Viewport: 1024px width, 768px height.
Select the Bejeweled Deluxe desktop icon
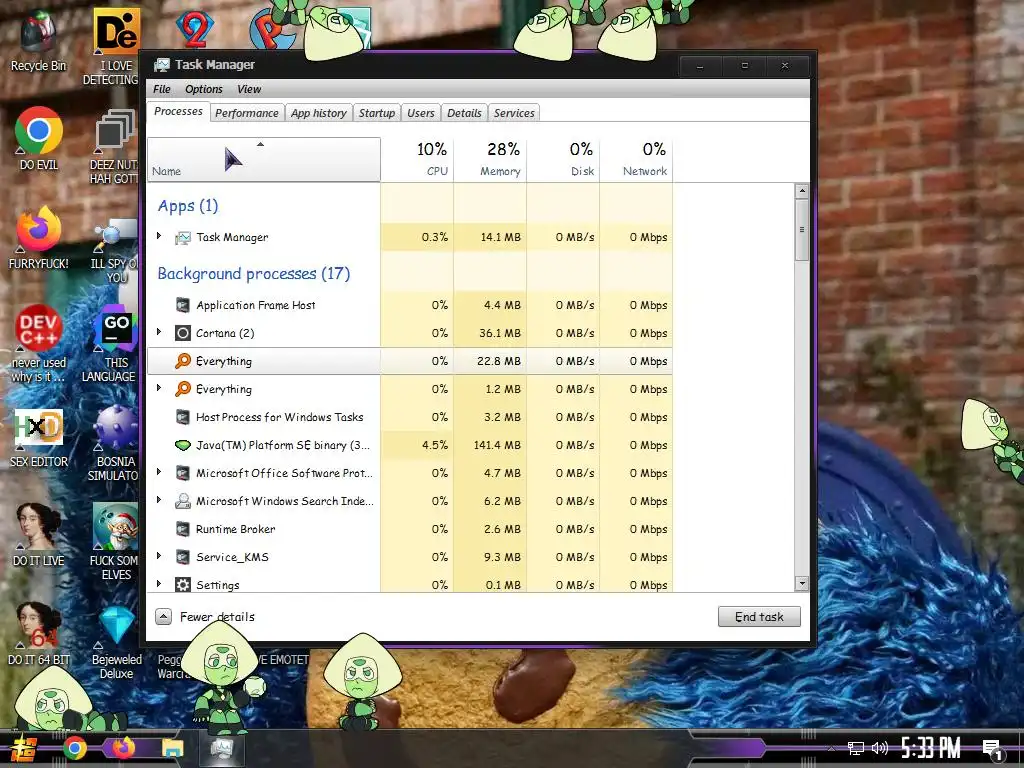click(x=116, y=641)
